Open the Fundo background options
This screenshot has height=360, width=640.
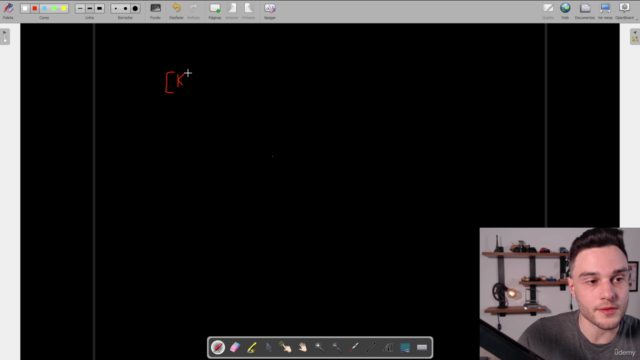coord(155,11)
